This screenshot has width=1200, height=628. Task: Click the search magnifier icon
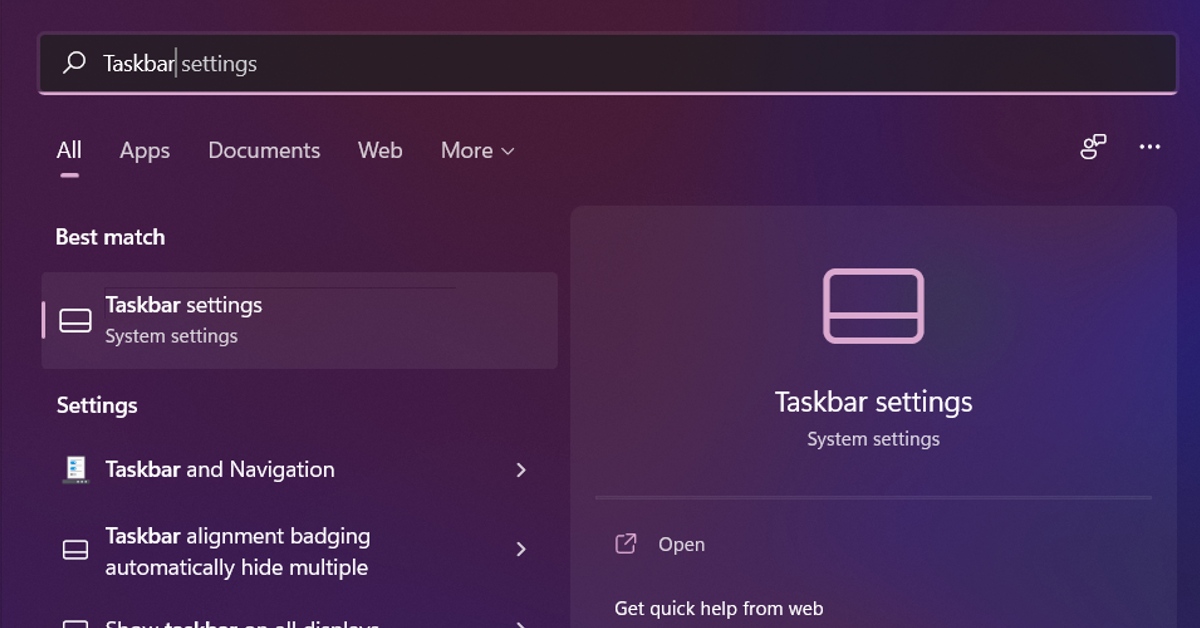(74, 62)
